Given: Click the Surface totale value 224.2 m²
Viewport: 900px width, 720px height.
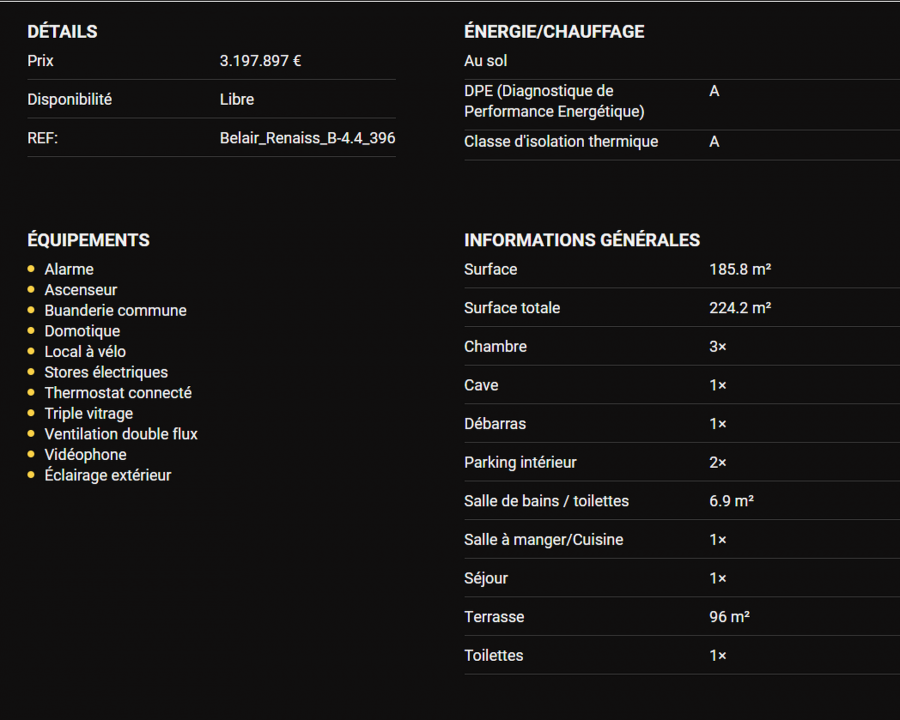Looking at the screenshot, I should (739, 308).
